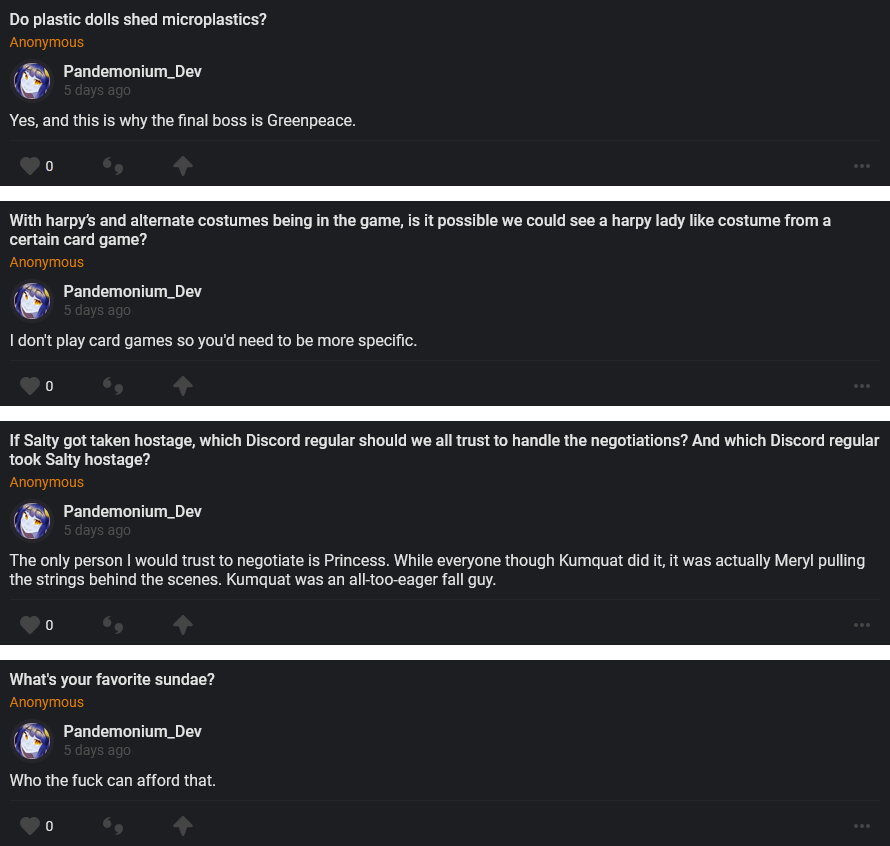Like the favorite sundae answer
The height and width of the screenshot is (846, 890).
coord(30,826)
